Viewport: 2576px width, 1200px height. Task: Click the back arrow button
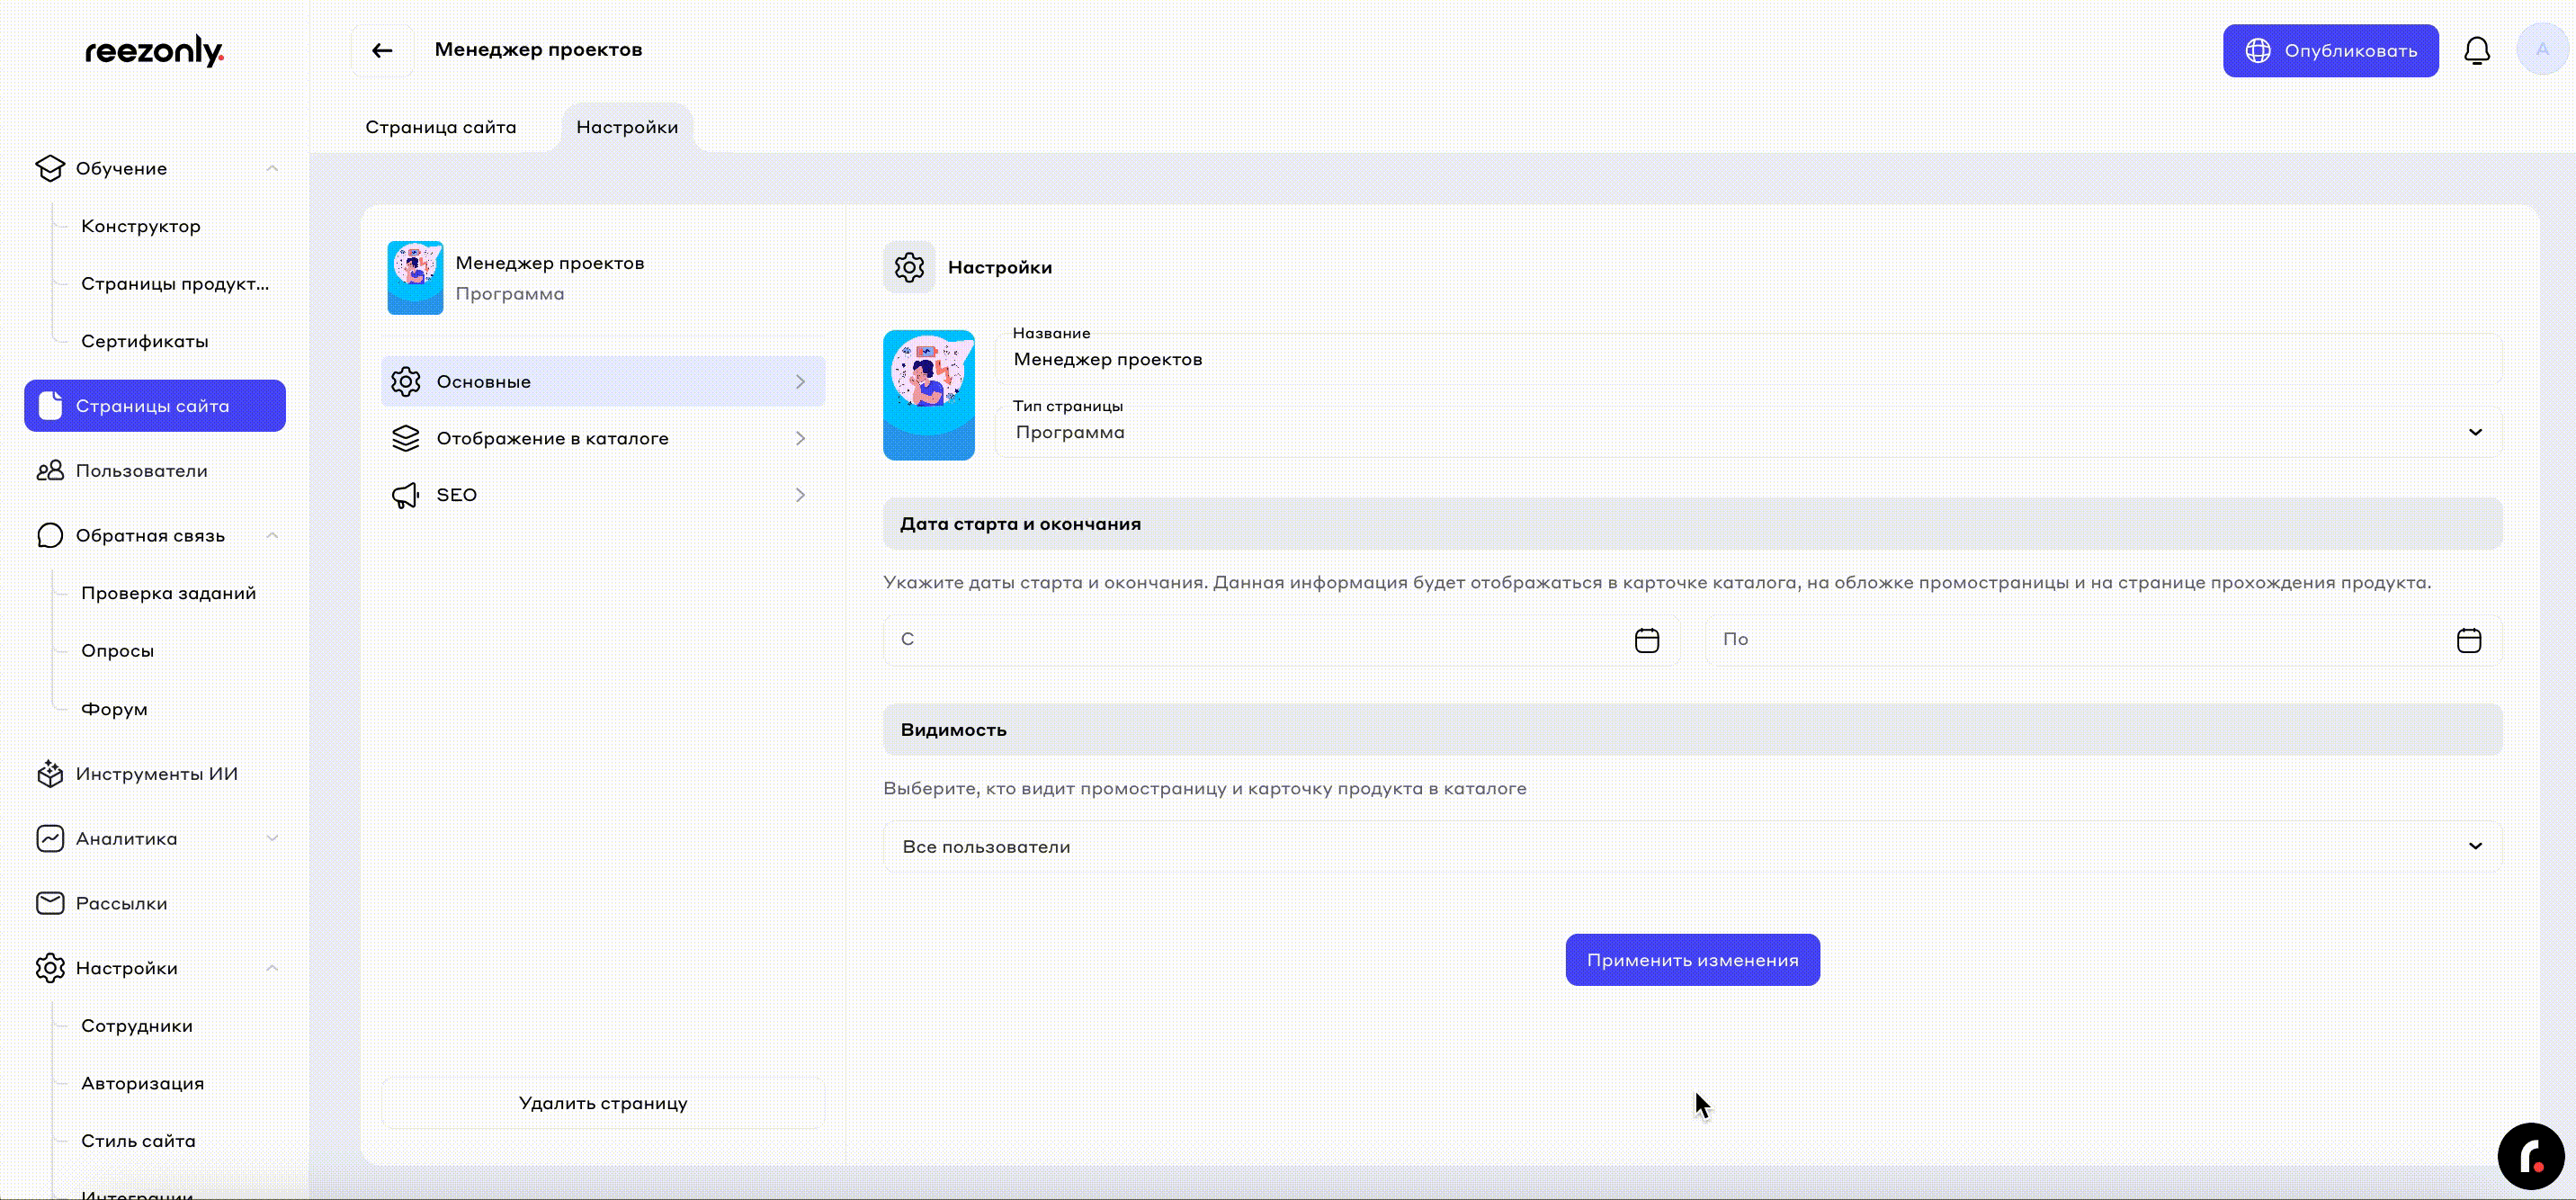(x=382, y=51)
